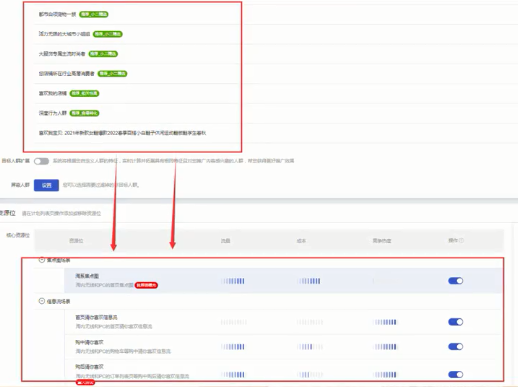The image size is (518, 387).
Task: Click the 竞争热度 column header
Action: [382, 241]
